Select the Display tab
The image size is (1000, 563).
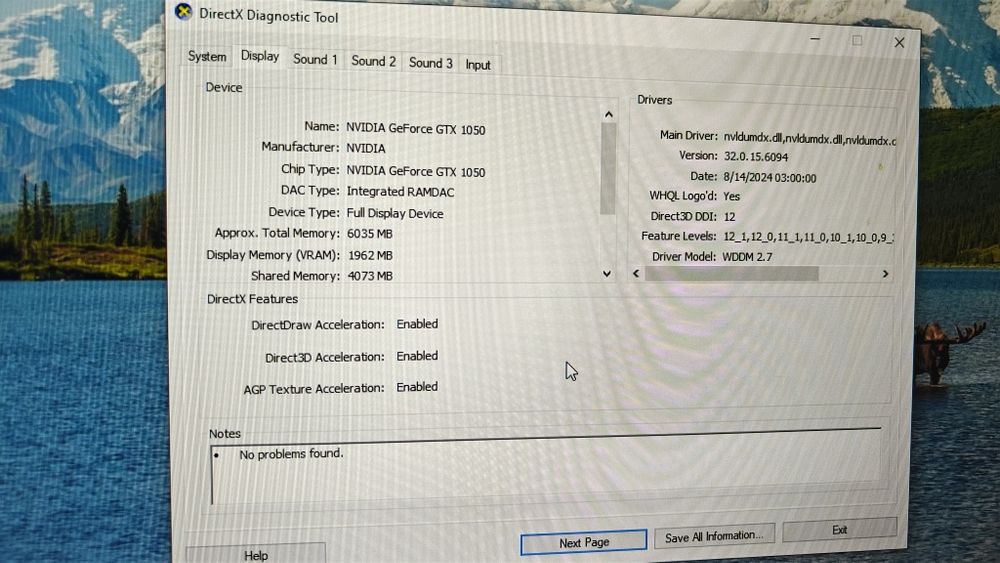[260, 56]
